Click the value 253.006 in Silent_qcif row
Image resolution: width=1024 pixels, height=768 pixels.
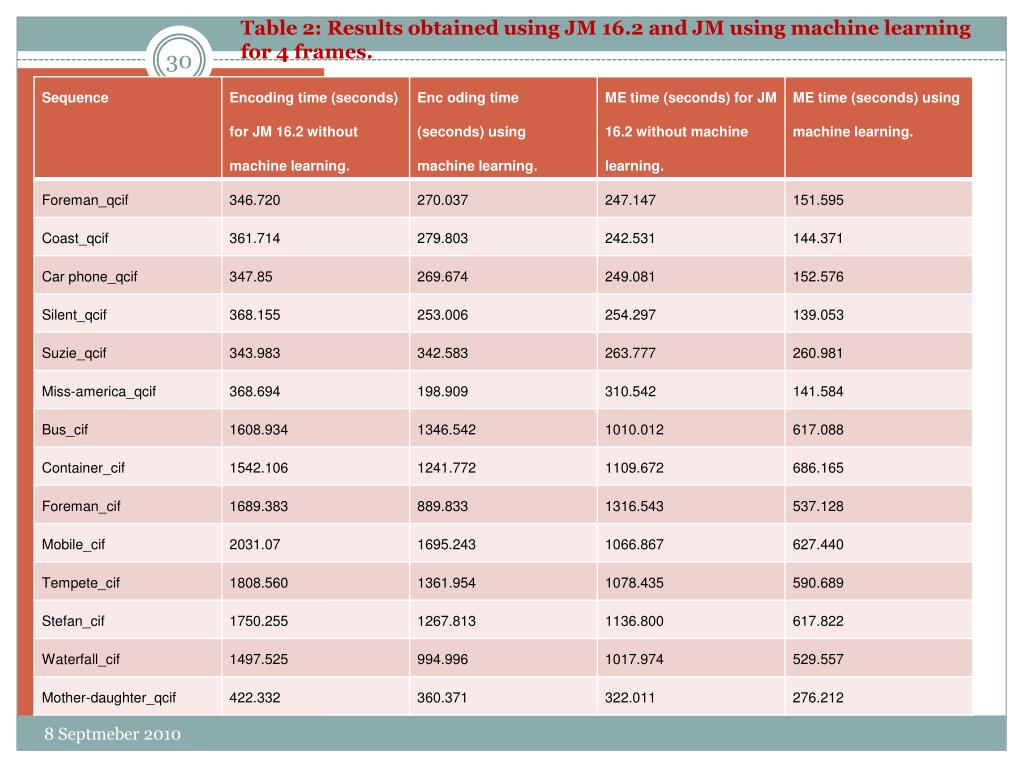click(x=443, y=315)
